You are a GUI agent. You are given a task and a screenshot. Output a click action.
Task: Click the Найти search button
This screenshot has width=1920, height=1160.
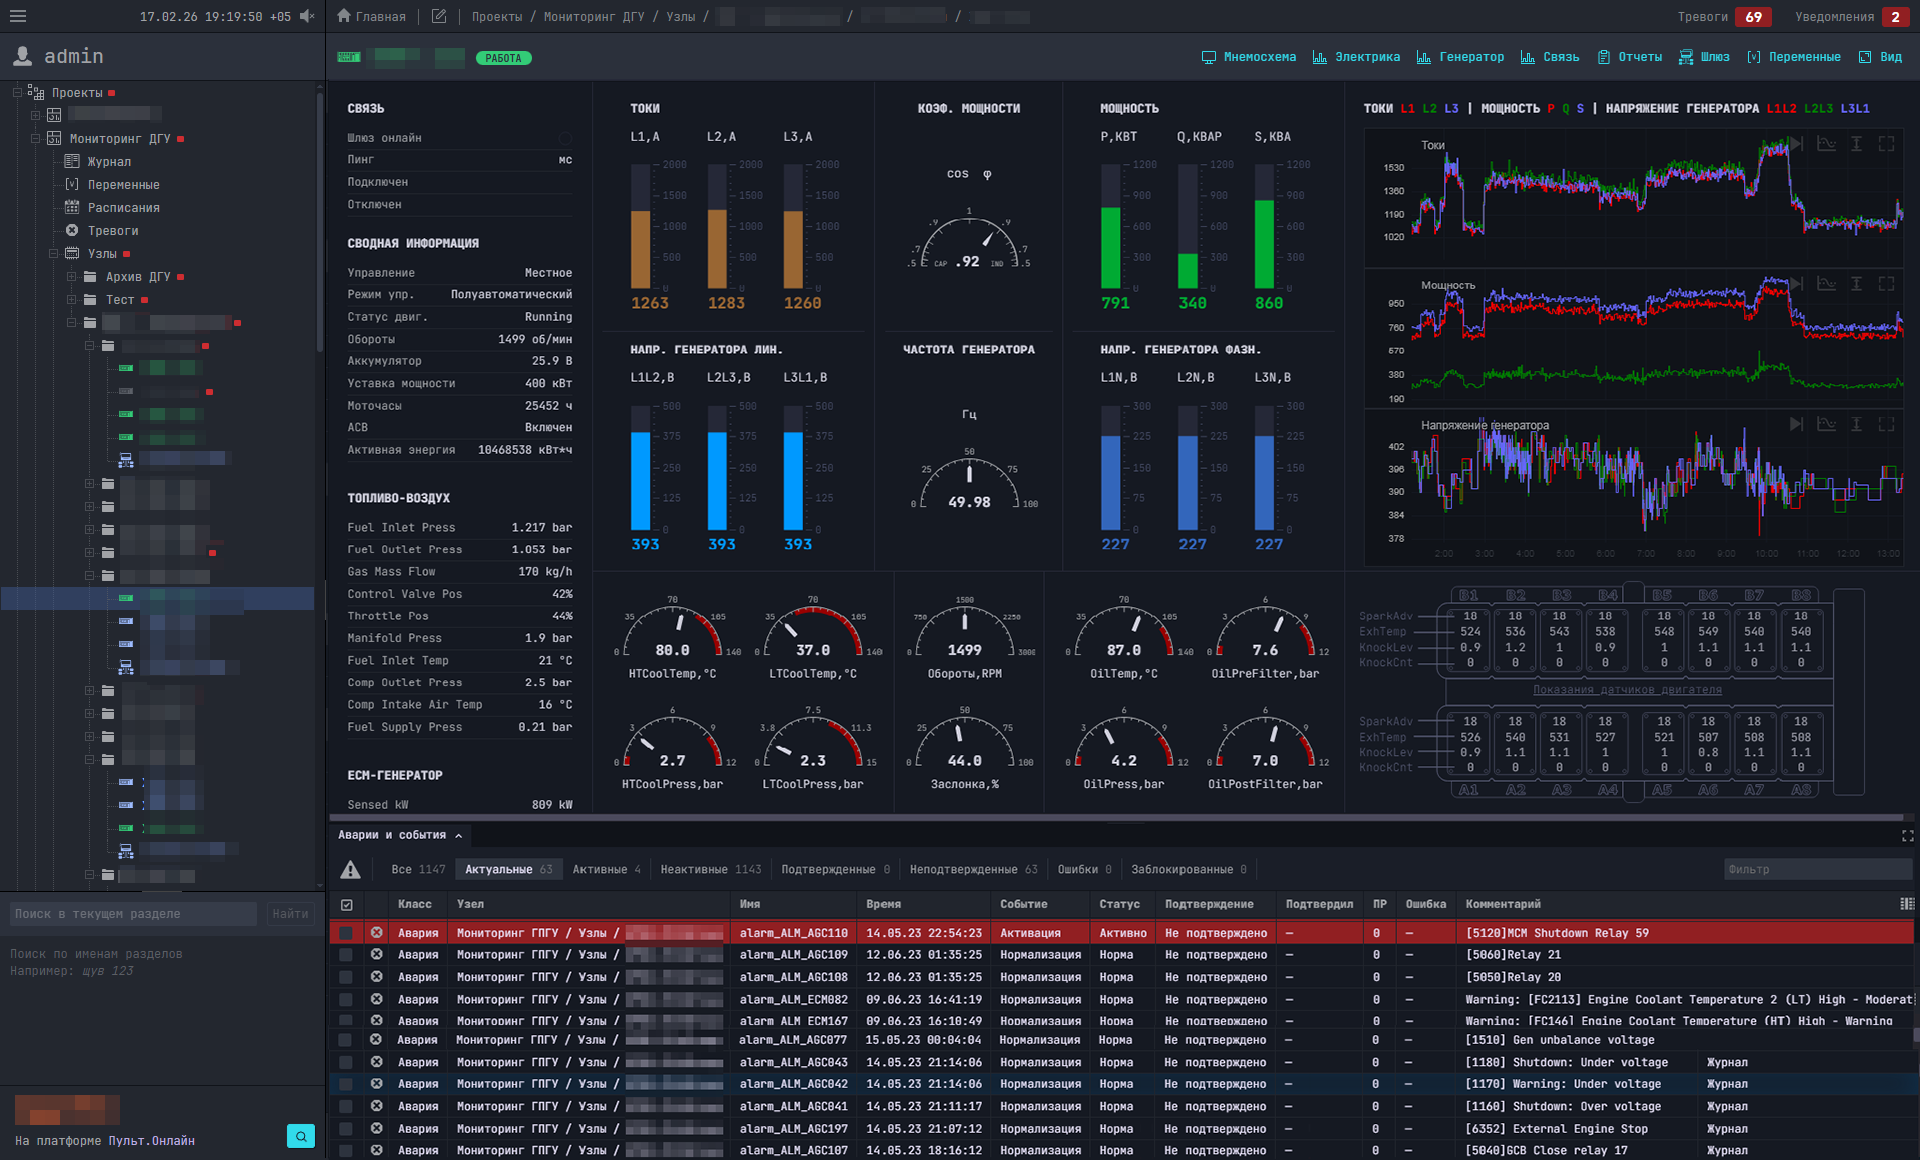click(x=290, y=913)
